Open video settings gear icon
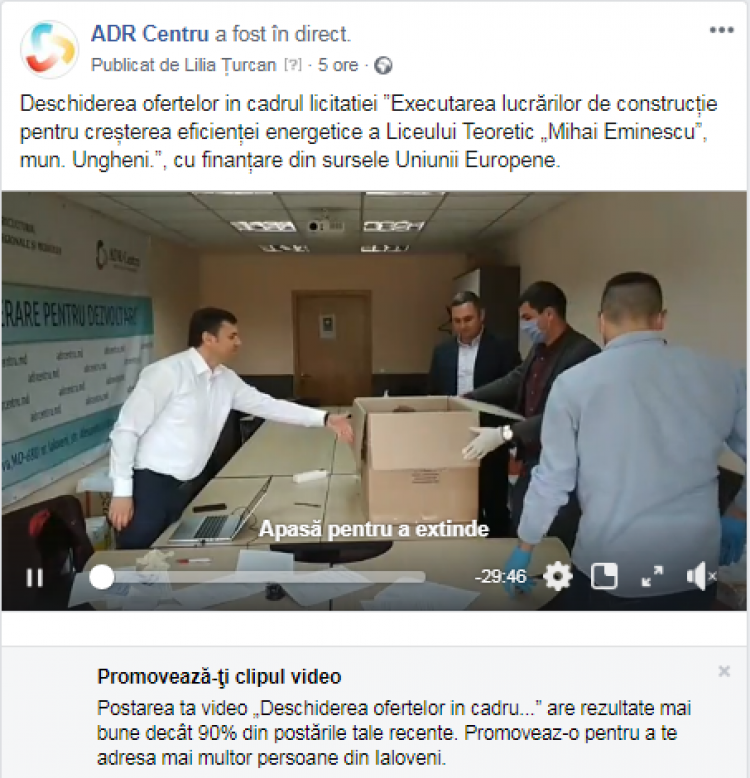Image resolution: width=750 pixels, height=778 pixels. click(x=558, y=577)
